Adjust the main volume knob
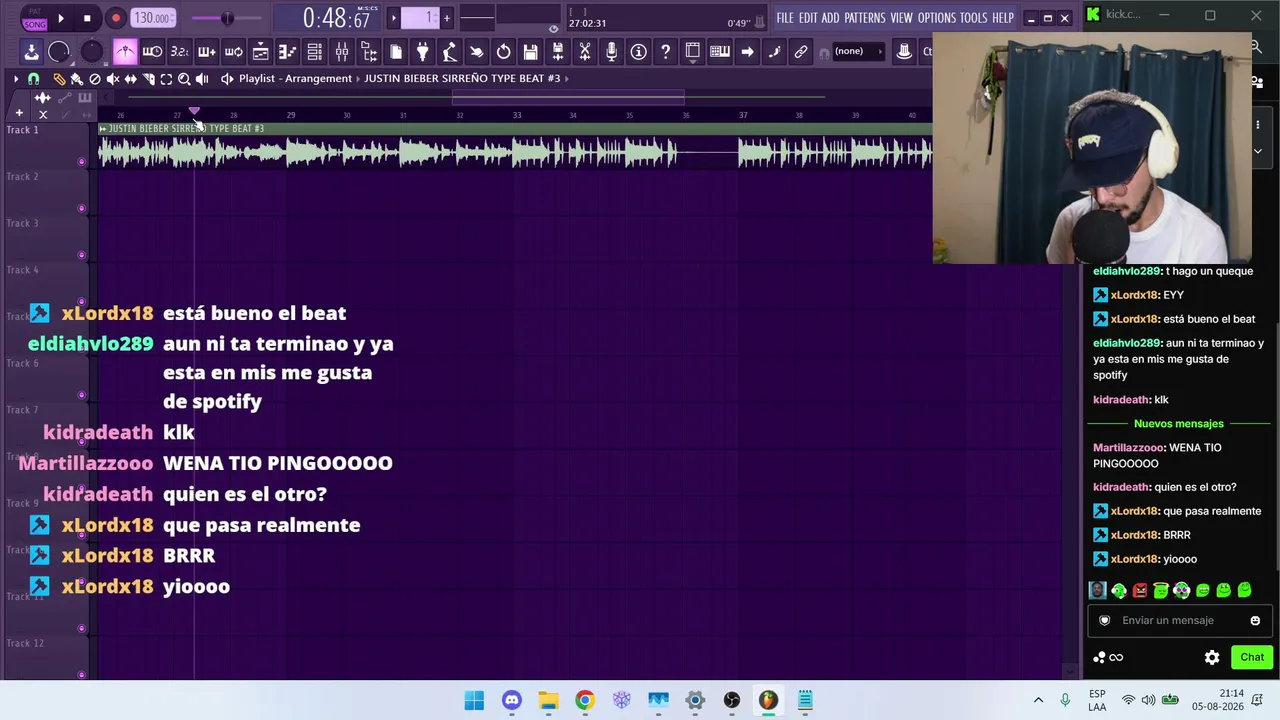The height and width of the screenshot is (720, 1280). [x=59, y=52]
